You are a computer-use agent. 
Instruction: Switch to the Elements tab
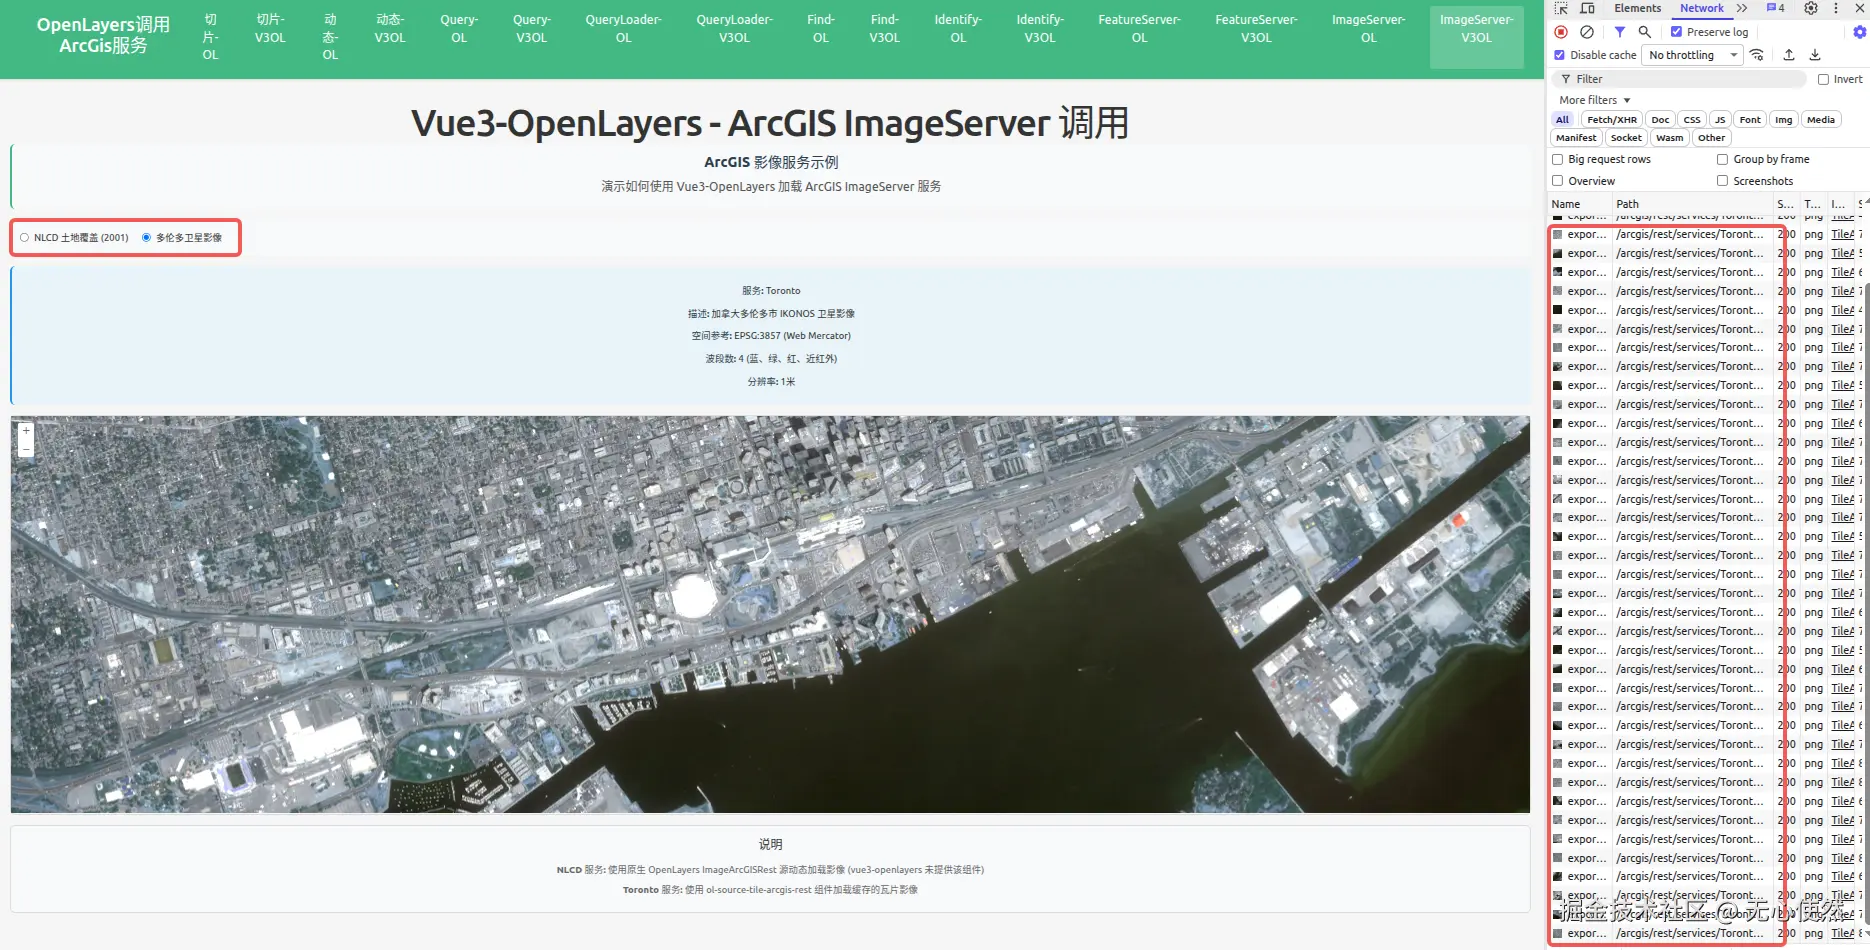point(1638,8)
